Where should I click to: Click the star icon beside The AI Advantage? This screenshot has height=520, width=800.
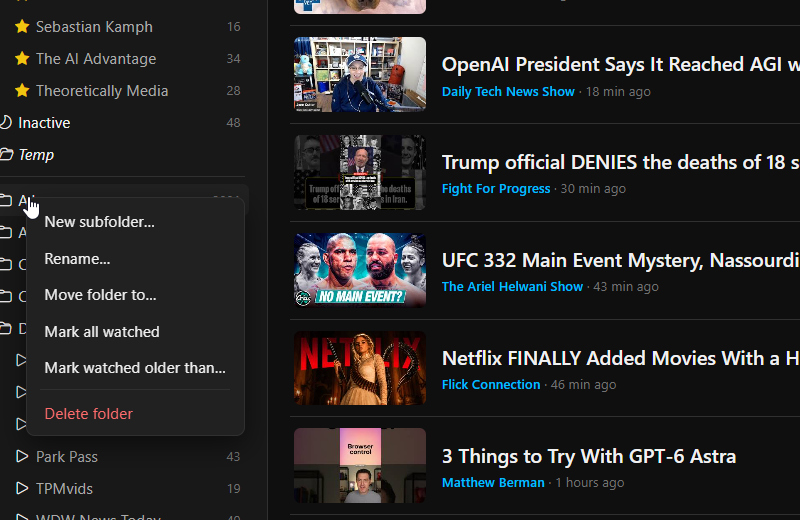point(22,59)
